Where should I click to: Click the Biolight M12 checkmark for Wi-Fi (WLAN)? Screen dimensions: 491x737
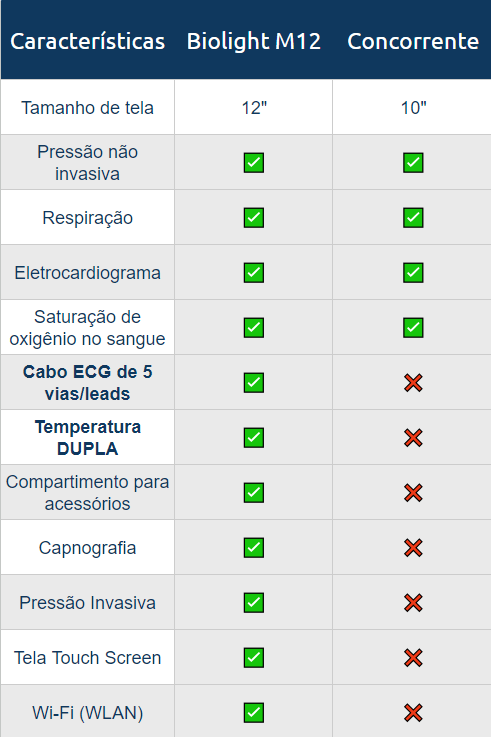click(254, 713)
